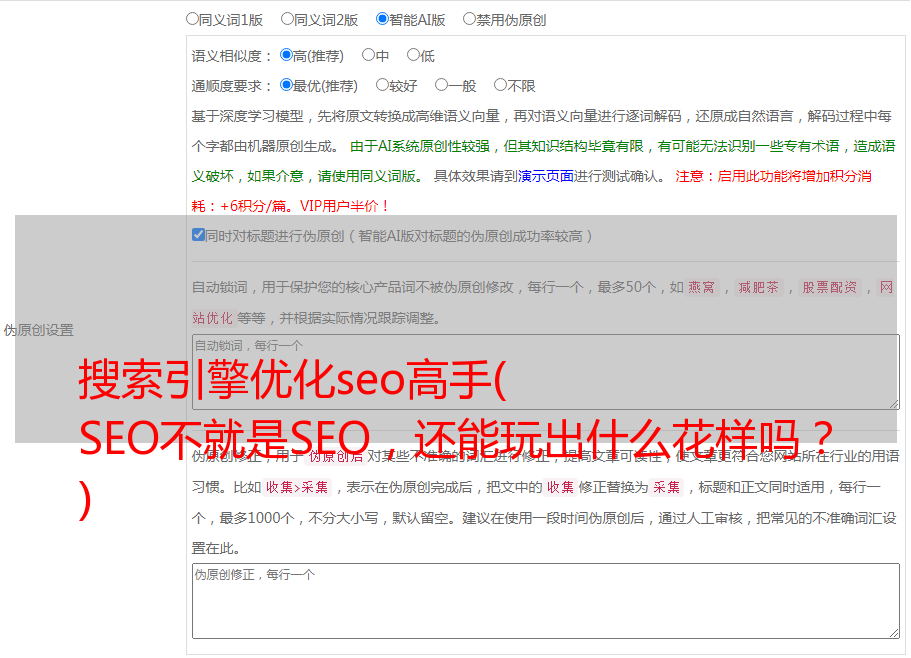Screen dimensions: 911x658
Task: Open the 演示页面 link
Action: (546, 176)
